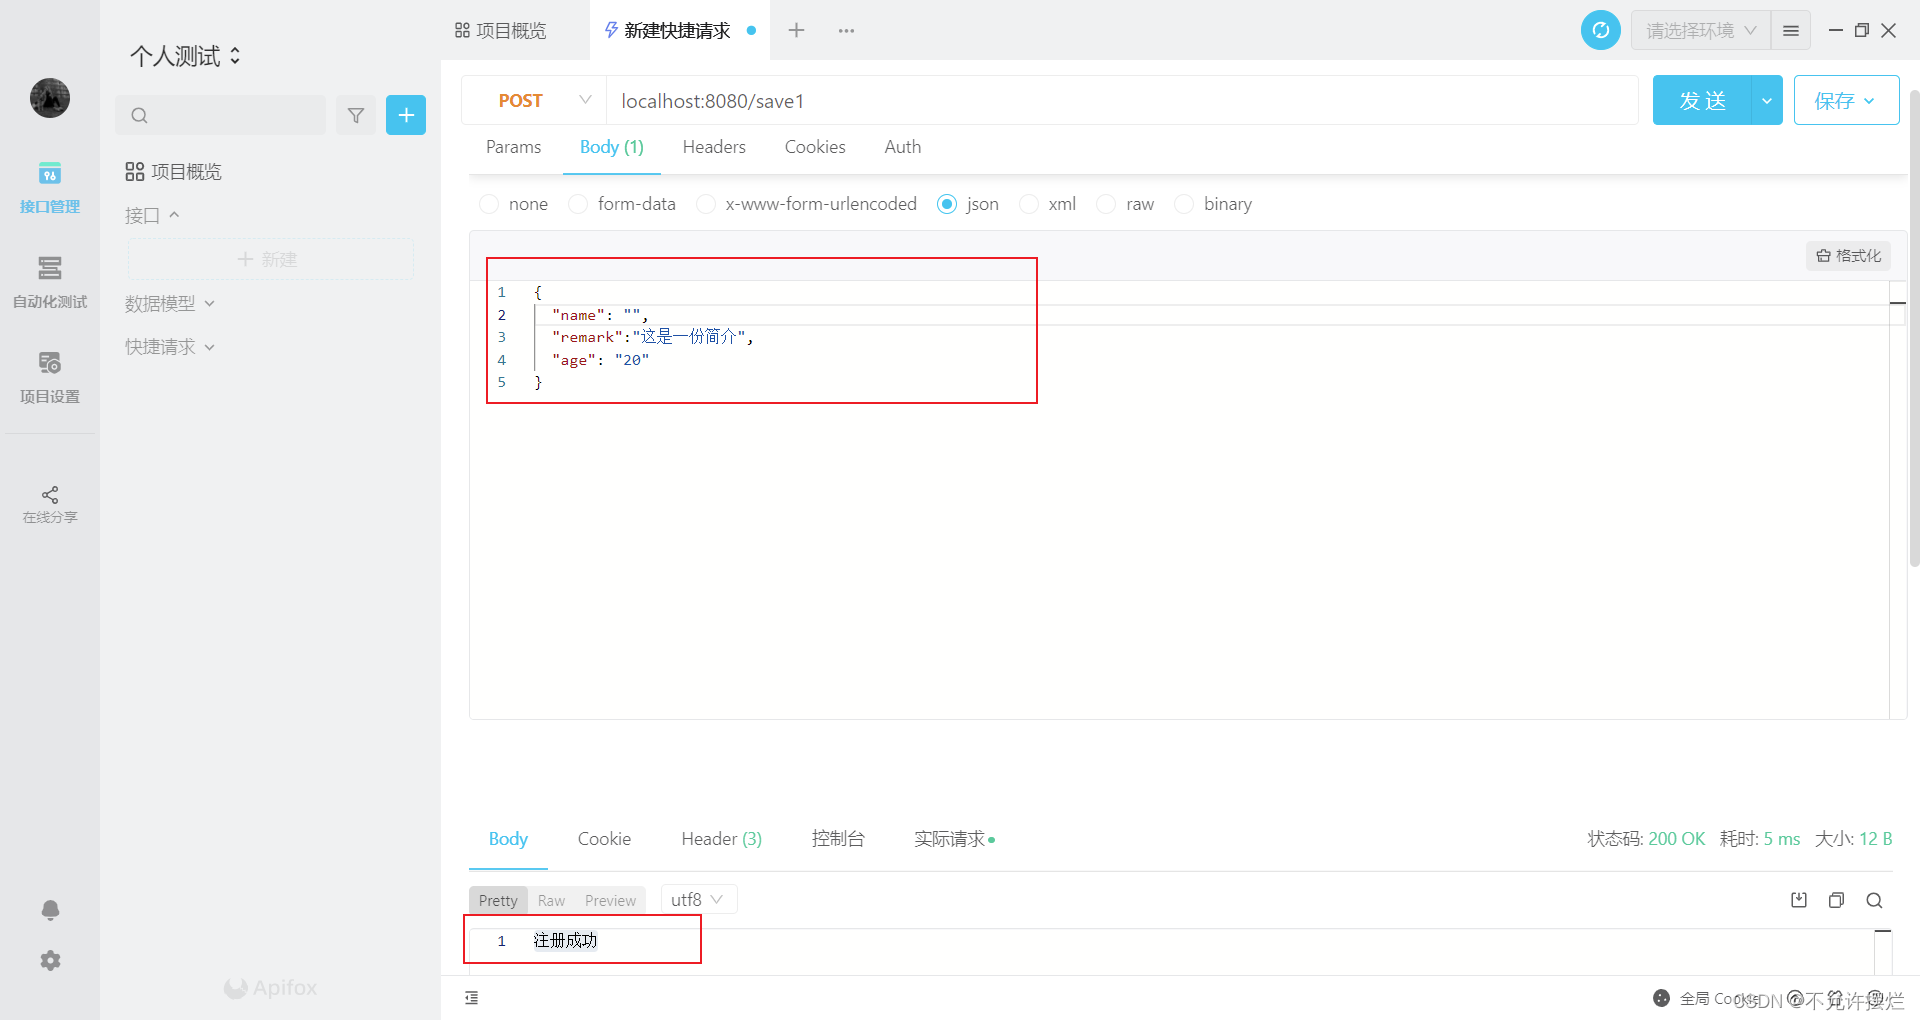This screenshot has width=1920, height=1020.
Task: Search within the response body
Action: (1873, 900)
